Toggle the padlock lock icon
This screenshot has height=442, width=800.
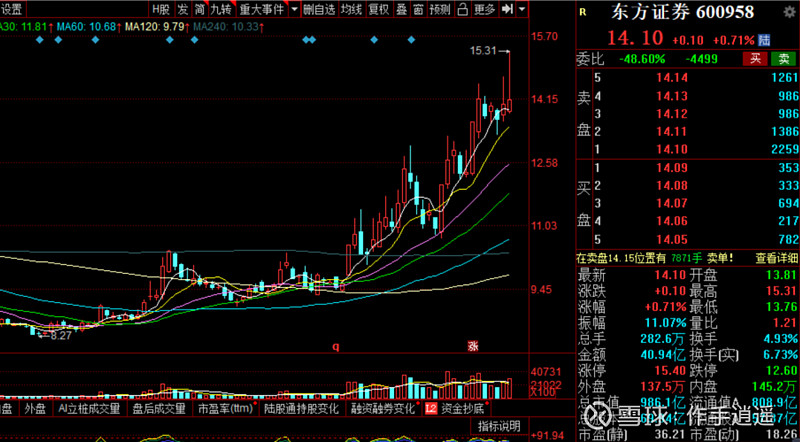coord(462,9)
